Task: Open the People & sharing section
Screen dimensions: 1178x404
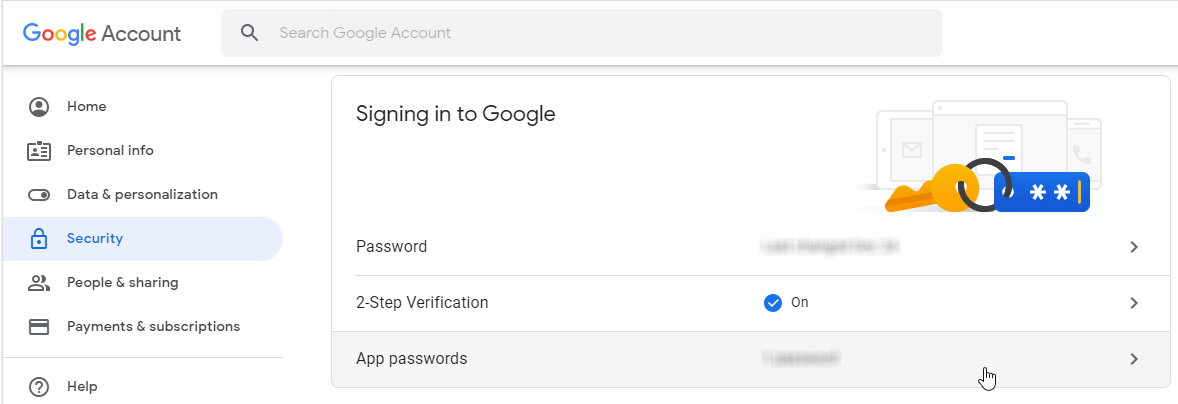Action: [122, 283]
